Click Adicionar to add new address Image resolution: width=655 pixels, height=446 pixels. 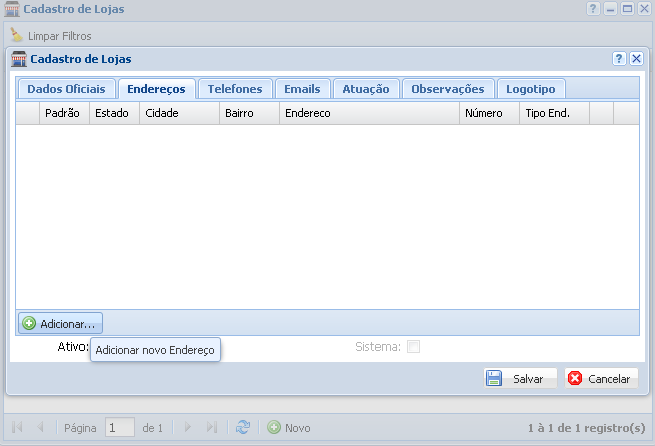(60, 323)
